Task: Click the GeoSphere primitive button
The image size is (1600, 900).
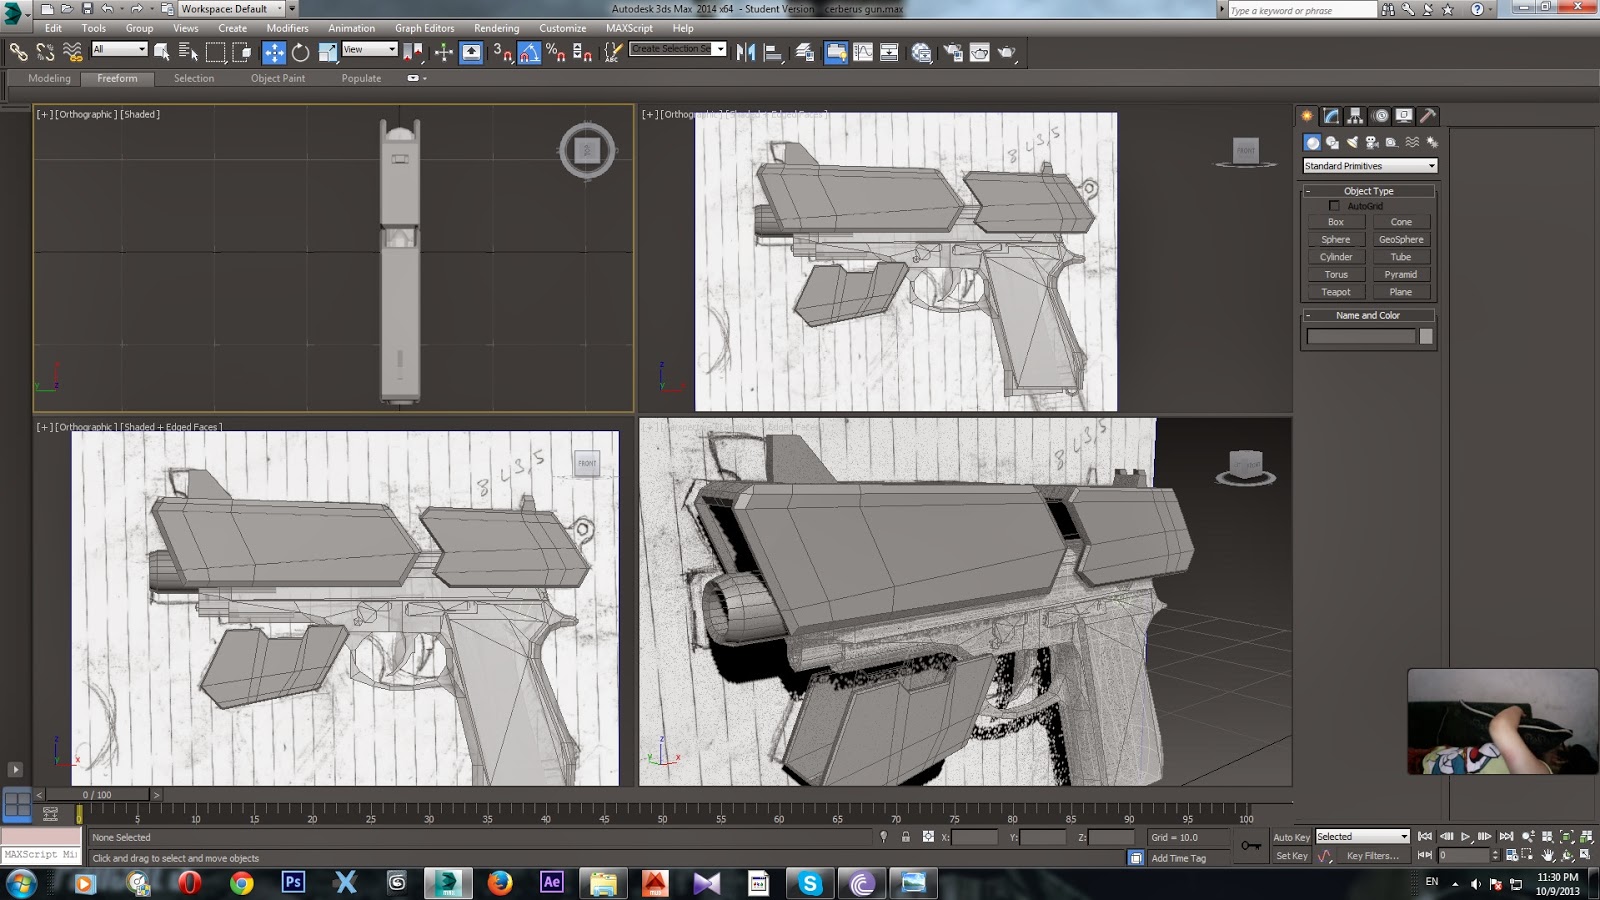Action: point(1401,240)
